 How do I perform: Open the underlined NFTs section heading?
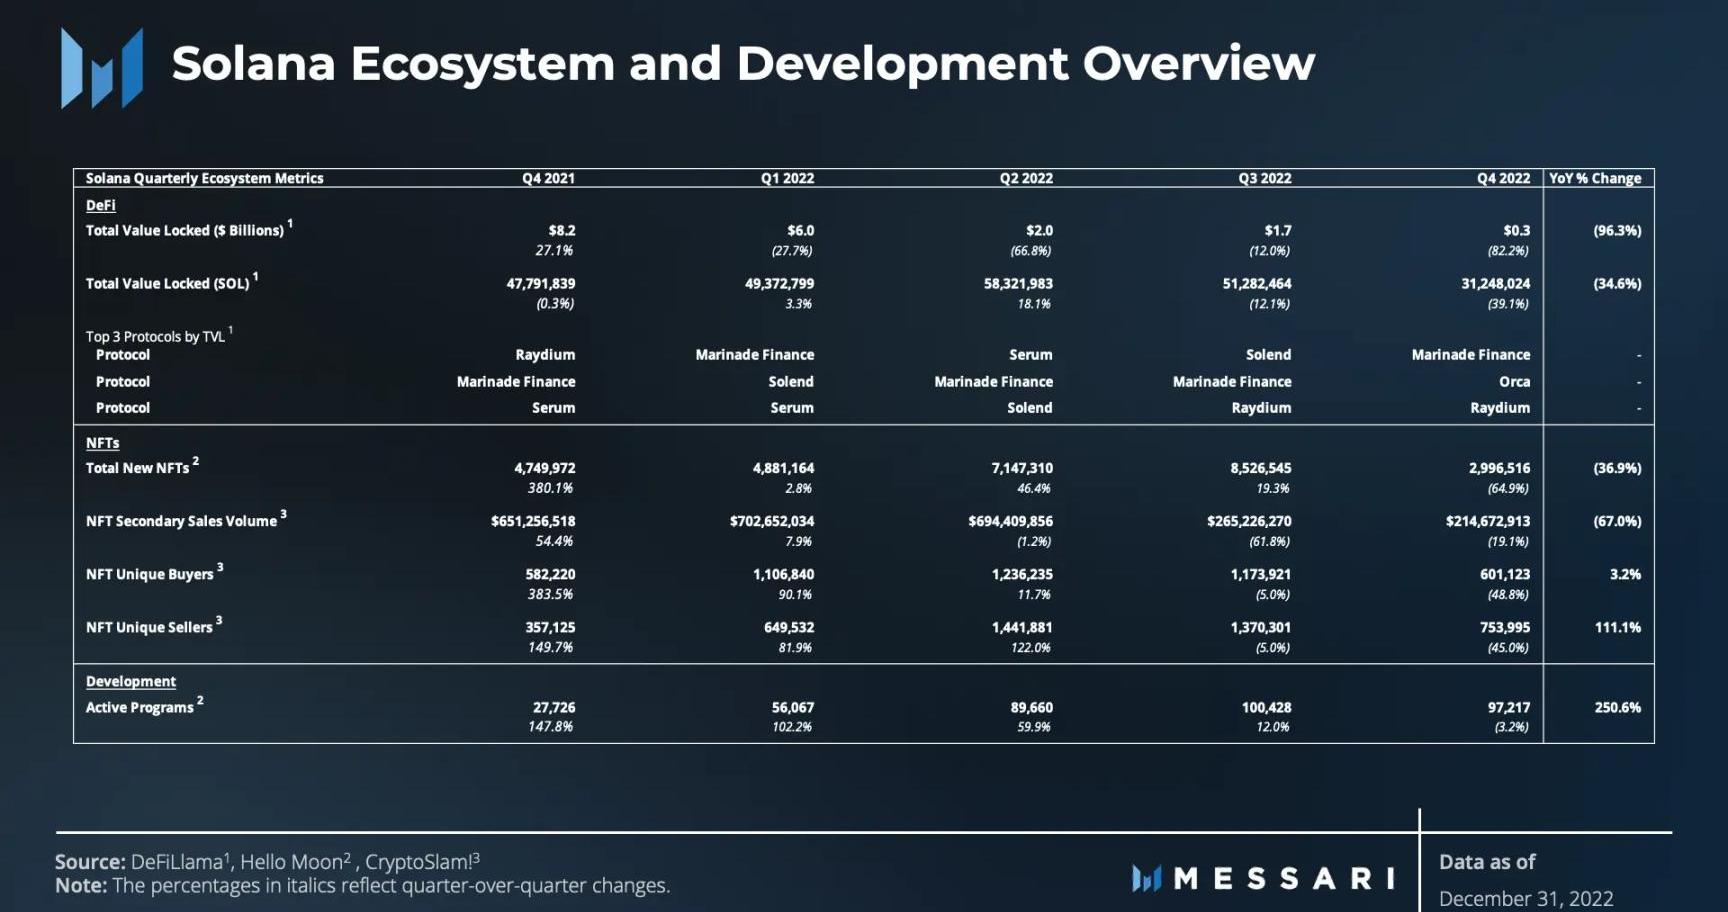pos(102,443)
